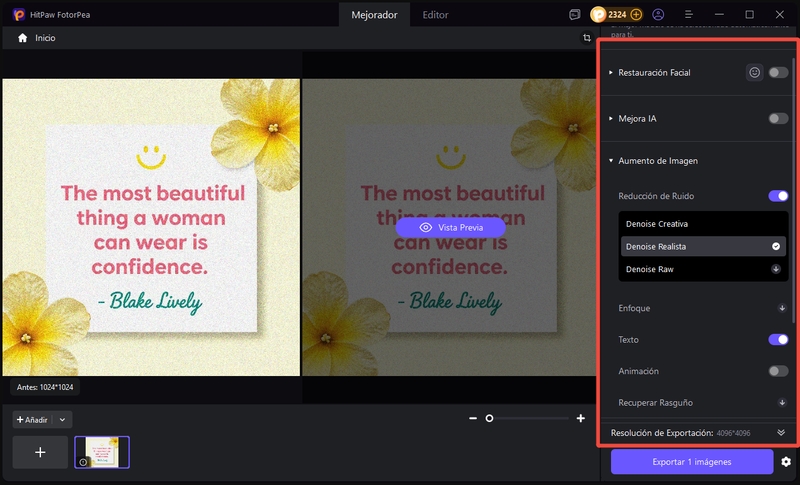This screenshot has height=485, width=800.
Task: Open export settings gear icon
Action: (x=786, y=462)
